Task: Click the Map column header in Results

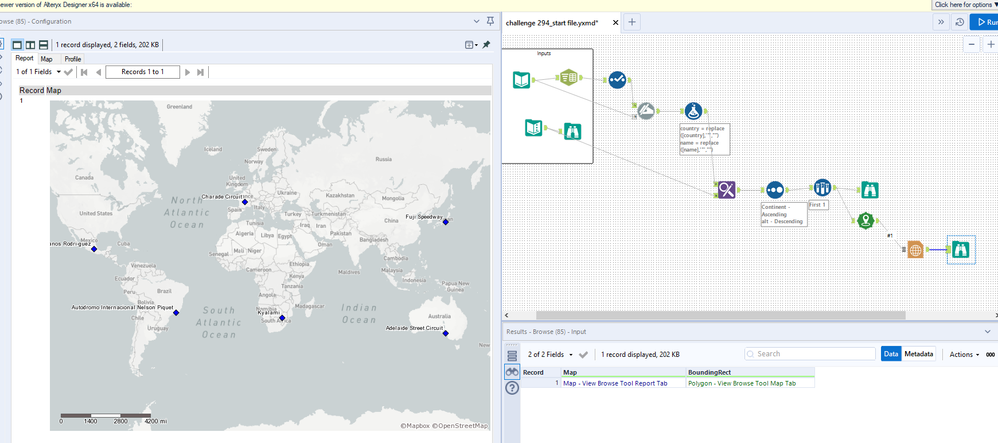Action: (624, 372)
